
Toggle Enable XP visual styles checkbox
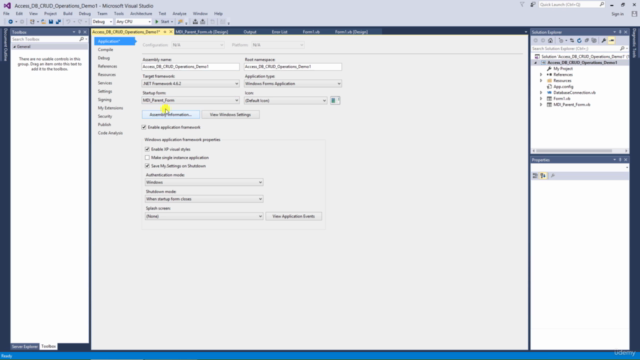[x=147, y=149]
